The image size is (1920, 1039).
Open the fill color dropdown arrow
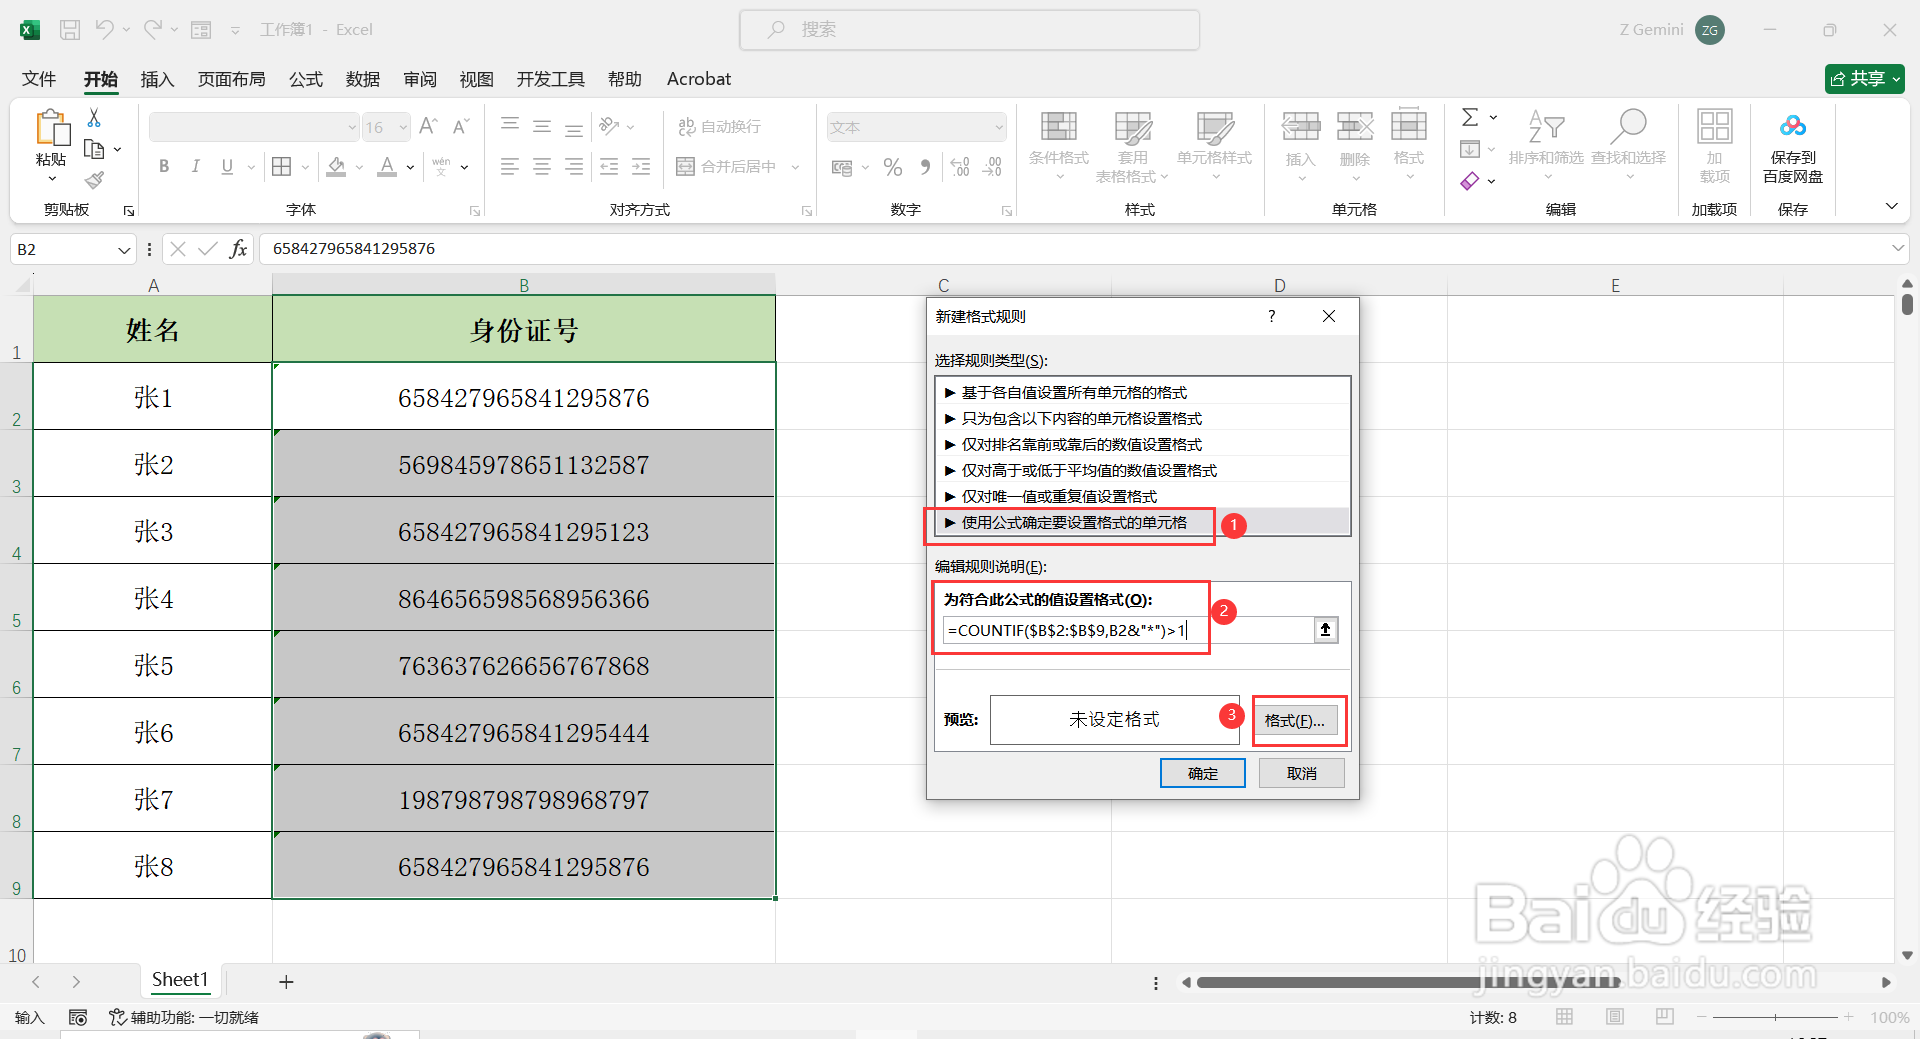pyautogui.click(x=357, y=167)
